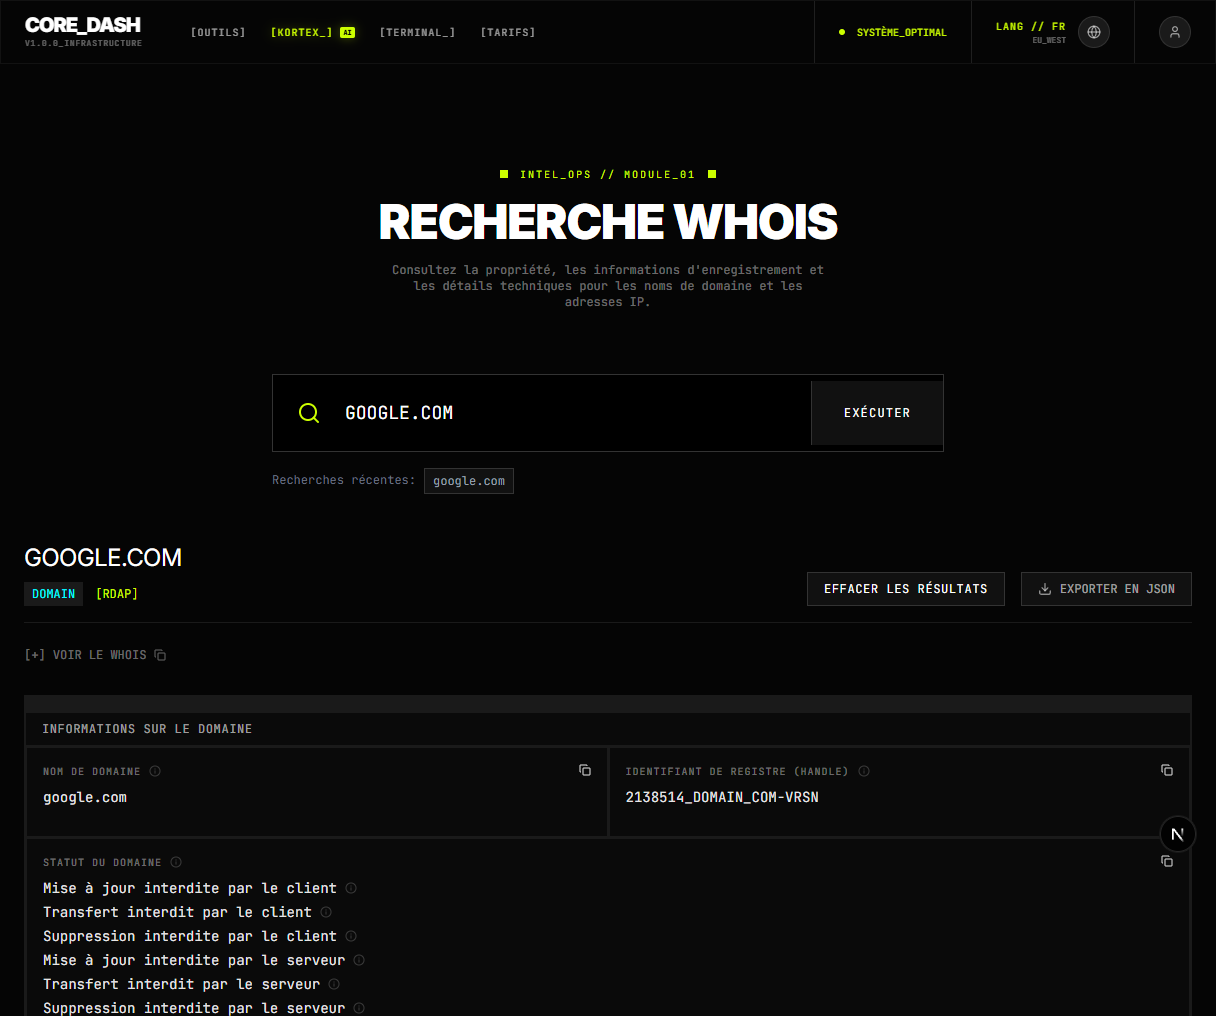Open the [TERMINAL_] menu item

coord(417,32)
